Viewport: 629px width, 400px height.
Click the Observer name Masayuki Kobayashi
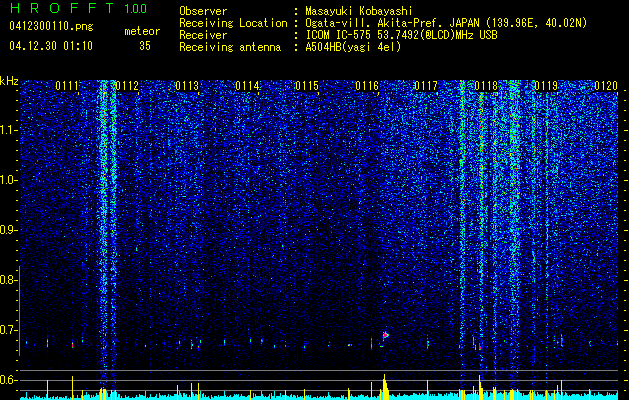pos(359,11)
